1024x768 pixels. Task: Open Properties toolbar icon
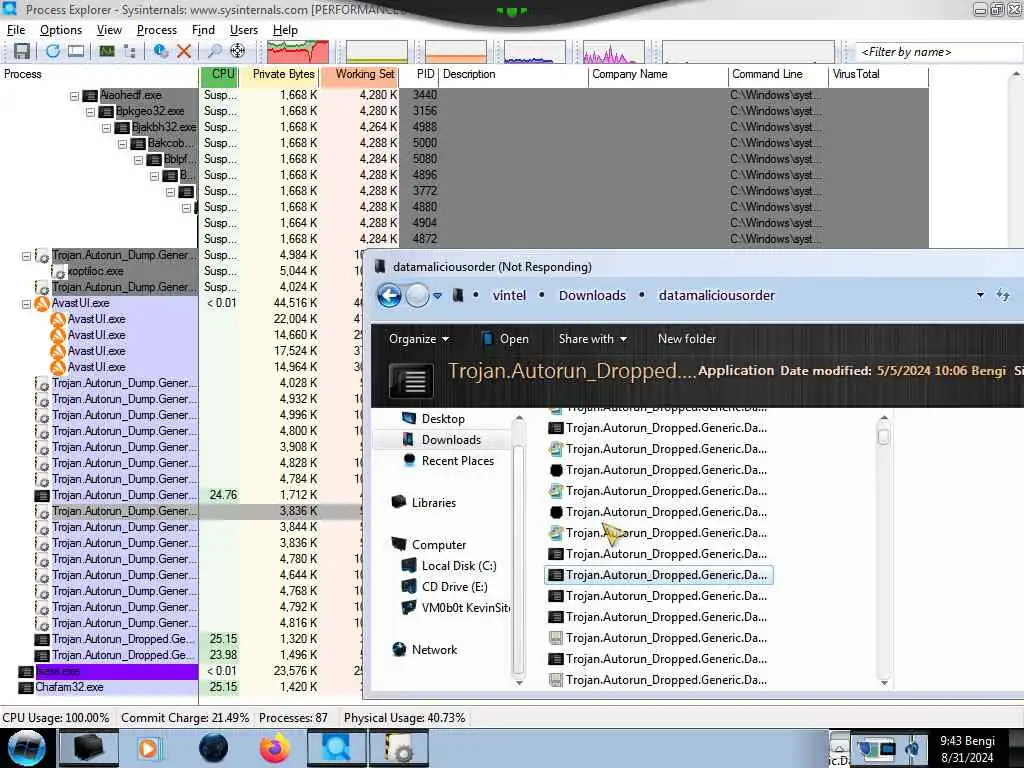coord(161,51)
